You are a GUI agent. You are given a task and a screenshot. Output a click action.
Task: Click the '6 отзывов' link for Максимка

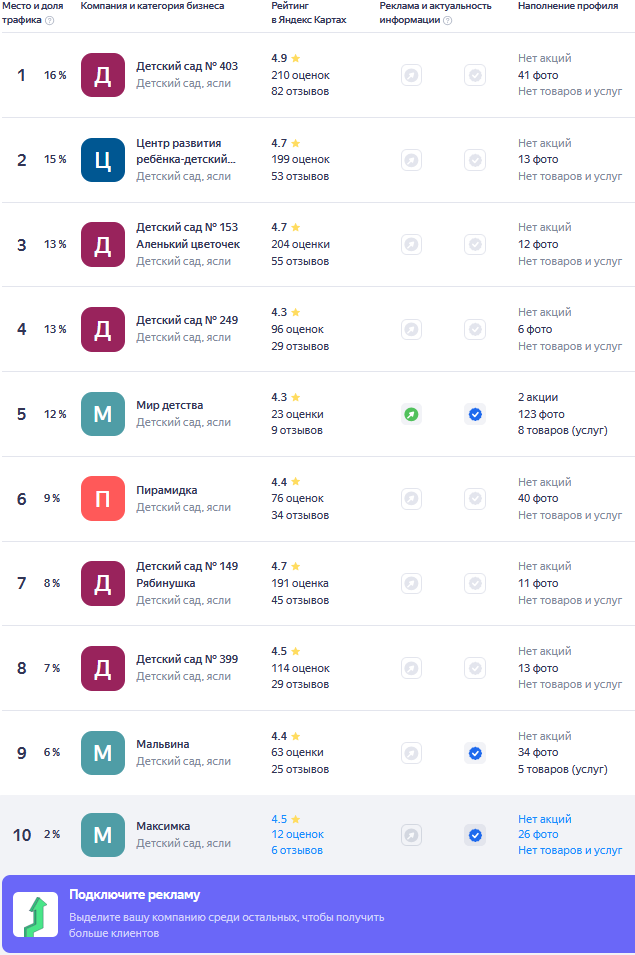coord(297,851)
